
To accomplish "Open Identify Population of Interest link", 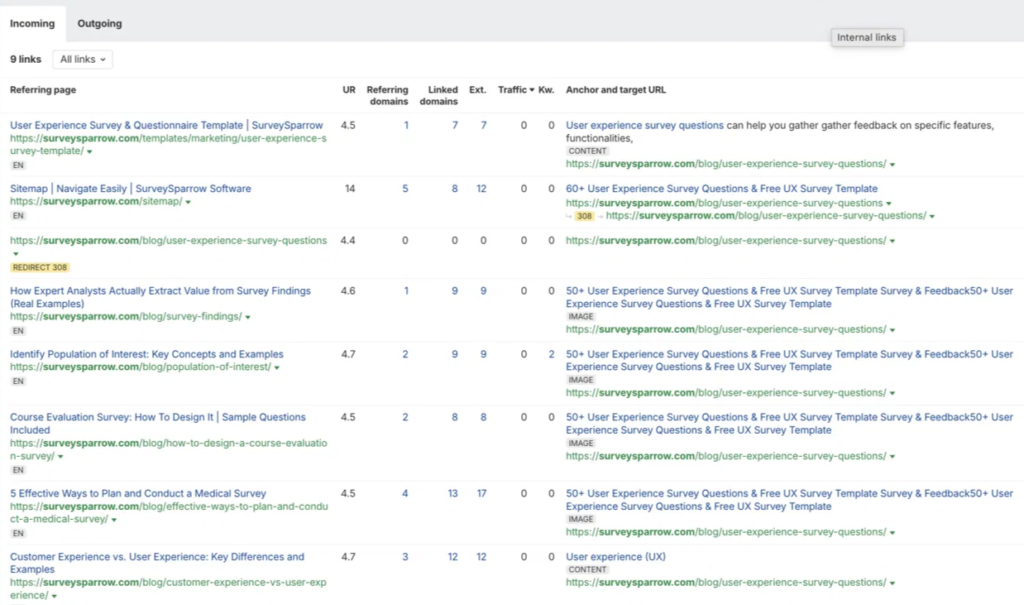I will pyautogui.click(x=146, y=354).
